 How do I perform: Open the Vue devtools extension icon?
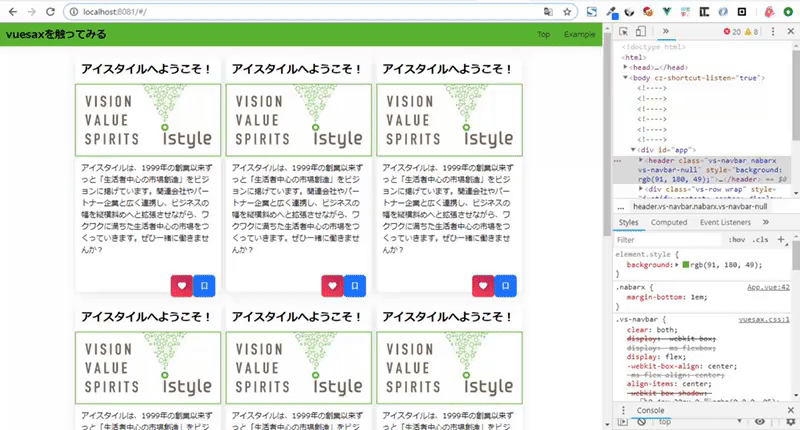(667, 12)
